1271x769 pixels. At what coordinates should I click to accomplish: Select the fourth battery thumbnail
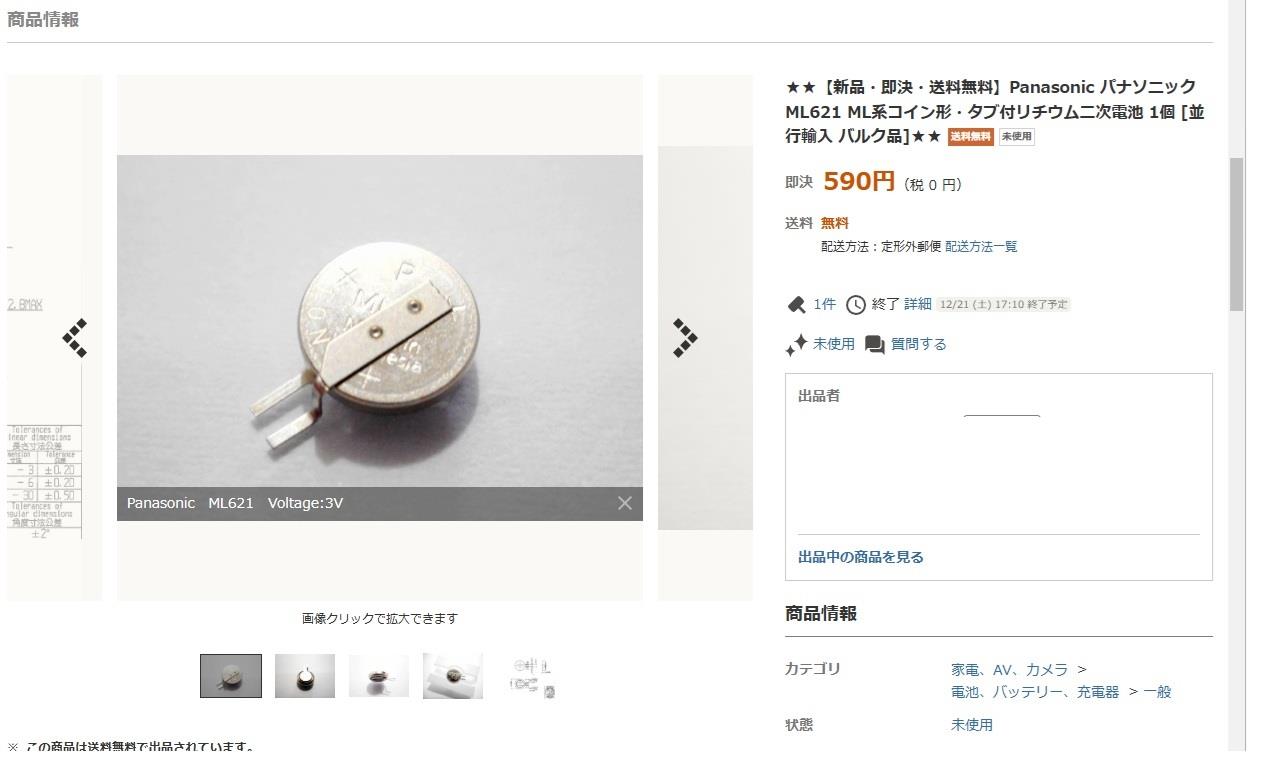[453, 676]
